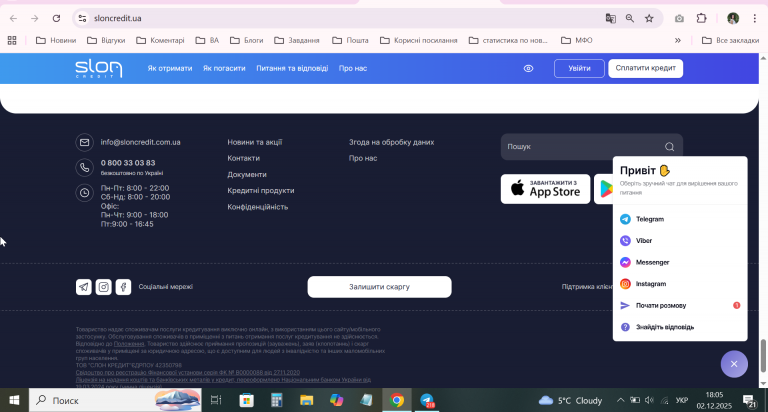Open the Відгуки bookmarks folder
Screen dimensions: 768x412
point(106,40)
